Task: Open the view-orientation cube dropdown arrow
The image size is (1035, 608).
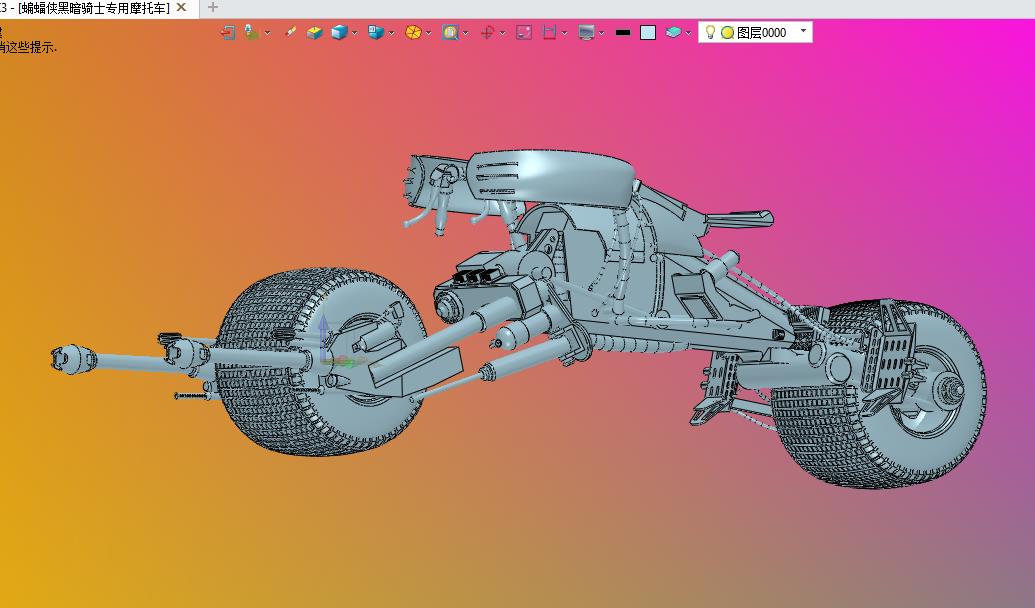Action: pyautogui.click(x=391, y=32)
